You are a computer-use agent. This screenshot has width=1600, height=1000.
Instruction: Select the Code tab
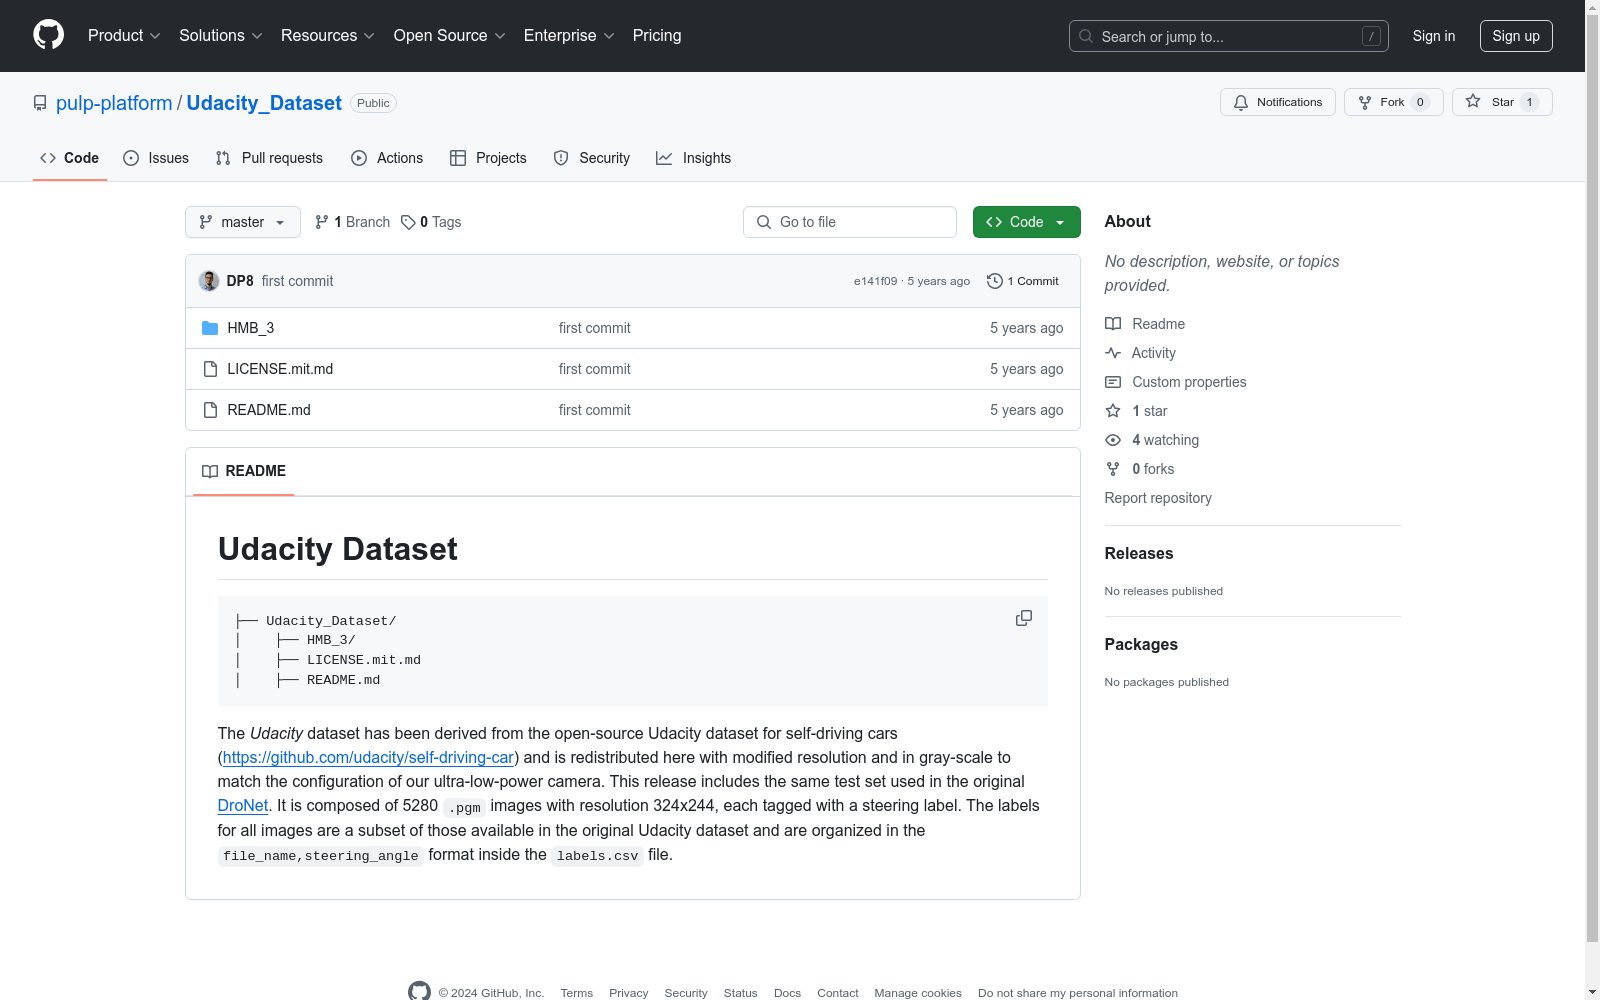[70, 158]
